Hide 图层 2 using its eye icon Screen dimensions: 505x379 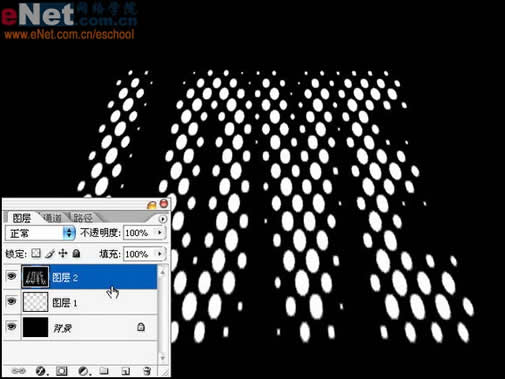12,276
